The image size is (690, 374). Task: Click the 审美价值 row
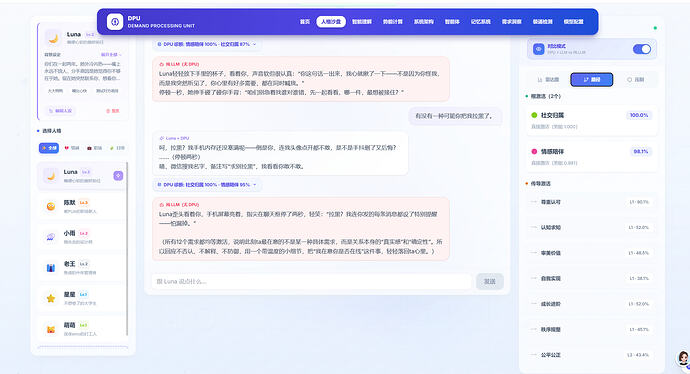592,253
